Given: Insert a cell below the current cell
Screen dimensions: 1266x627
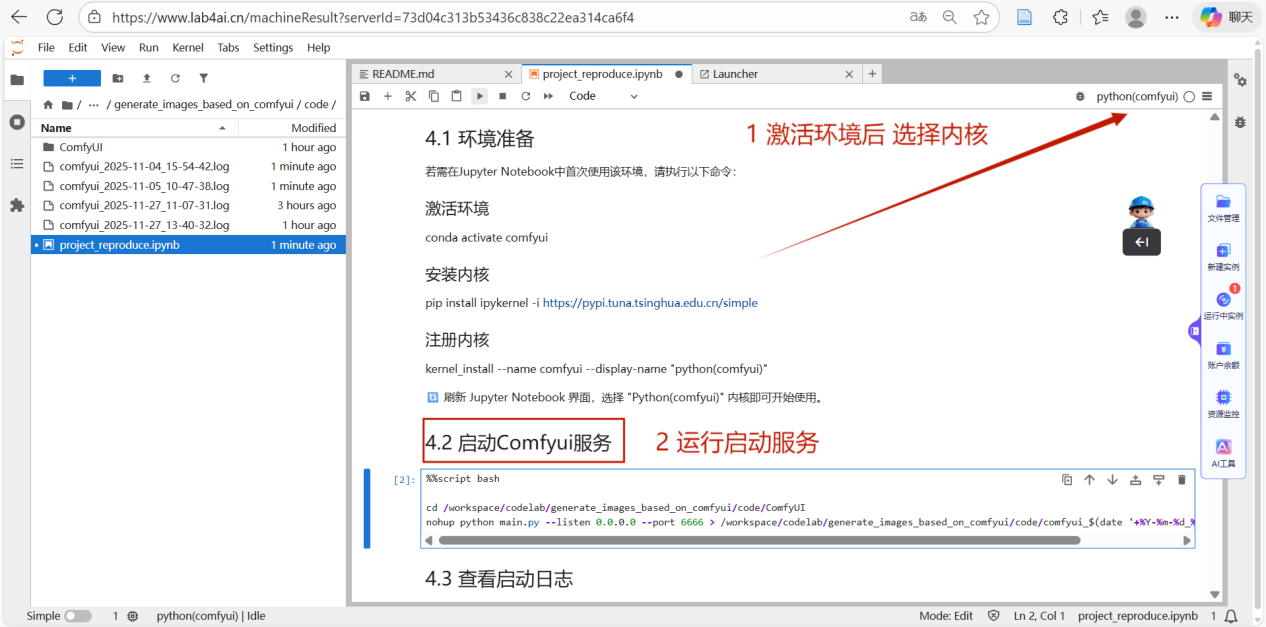Looking at the screenshot, I should (x=1159, y=480).
